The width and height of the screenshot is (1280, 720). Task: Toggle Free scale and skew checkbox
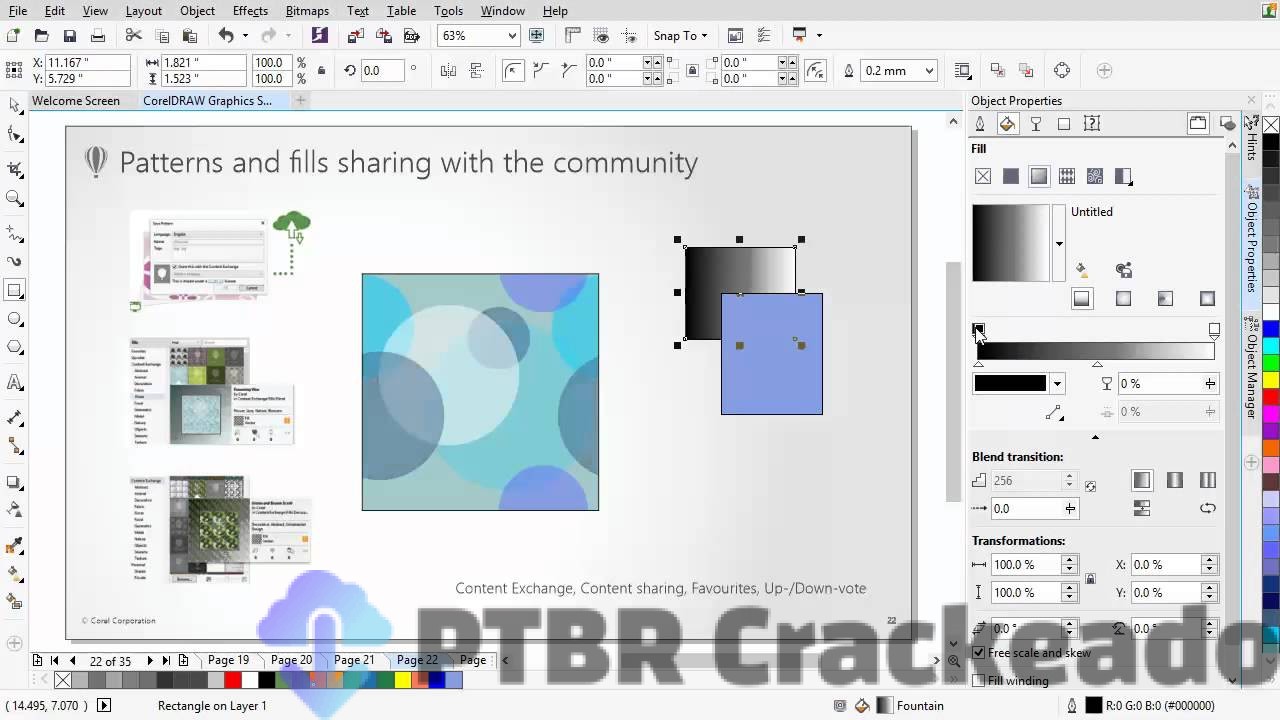[979, 653]
